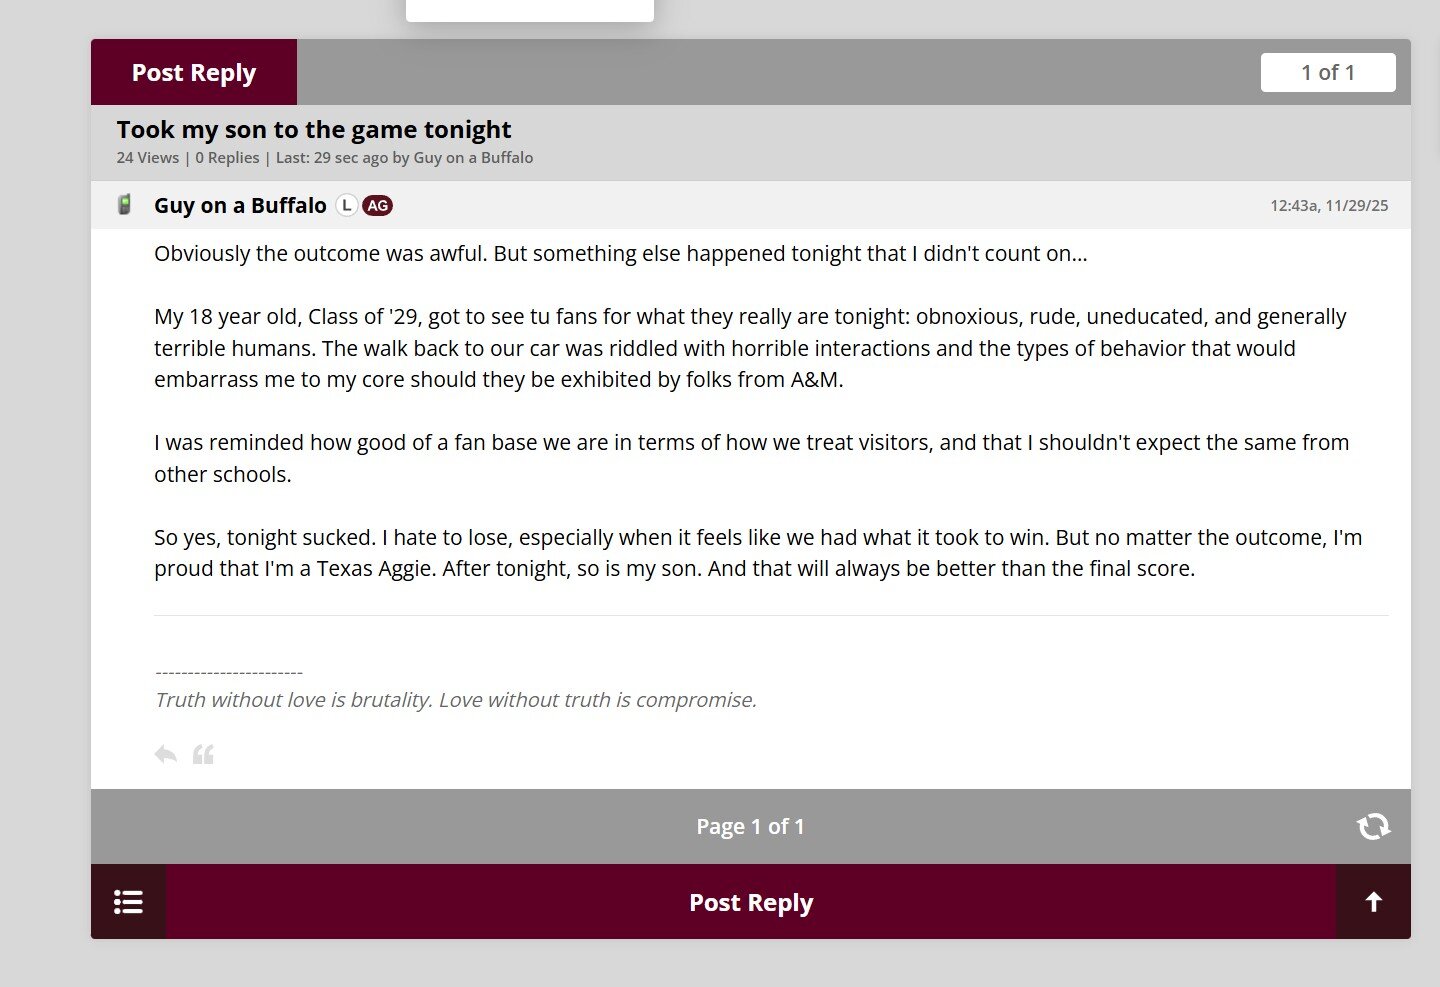Viewport: 1440px width, 987px height.
Task: Click the maroon "AG" badge icon
Action: tap(377, 205)
